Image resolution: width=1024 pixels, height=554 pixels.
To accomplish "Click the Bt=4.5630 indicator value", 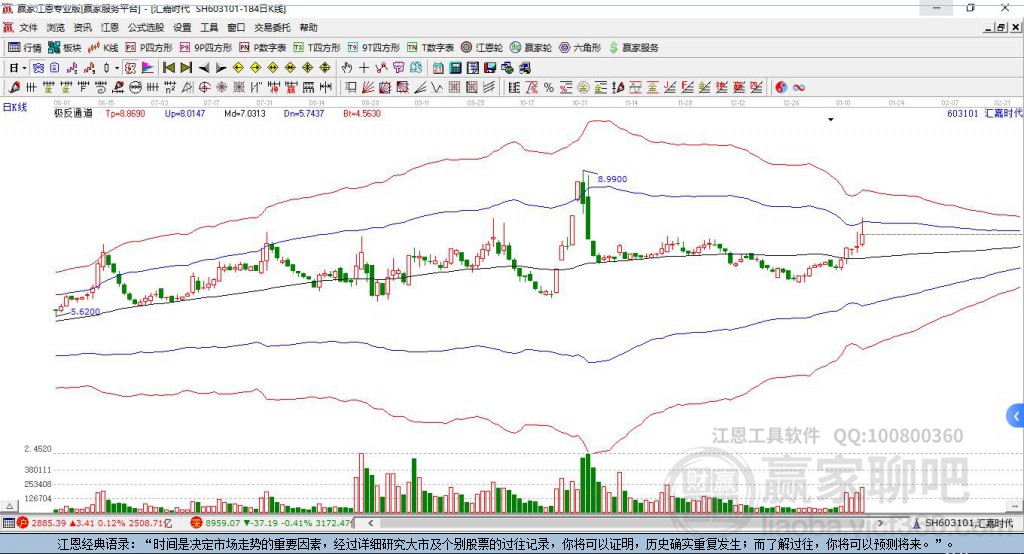I will coord(362,113).
